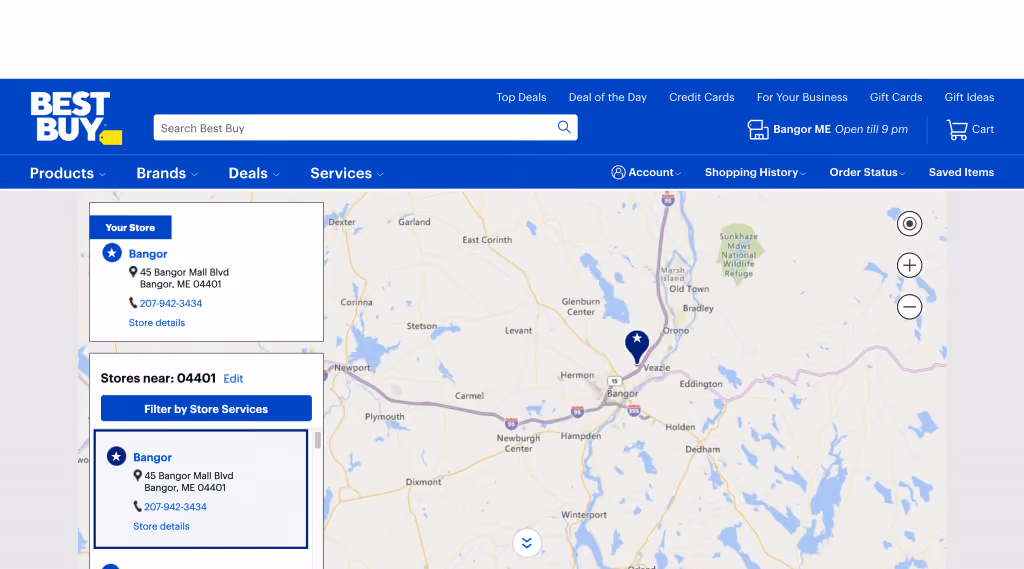Zoom in the map with plus icon
Image resolution: width=1024 pixels, height=569 pixels.
pyautogui.click(x=909, y=265)
